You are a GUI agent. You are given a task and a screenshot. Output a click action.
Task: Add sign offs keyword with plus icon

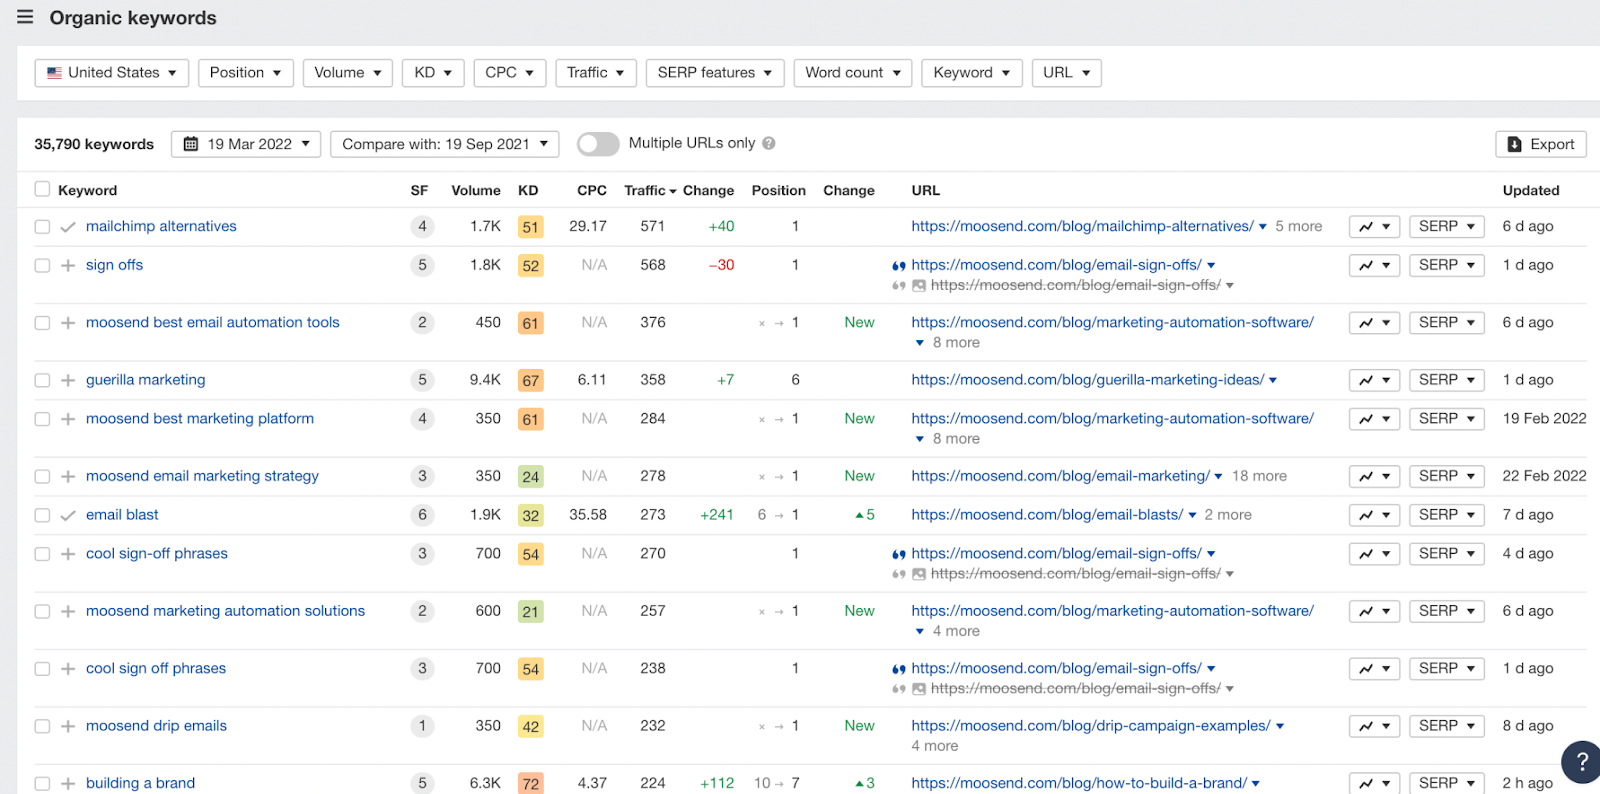click(68, 265)
